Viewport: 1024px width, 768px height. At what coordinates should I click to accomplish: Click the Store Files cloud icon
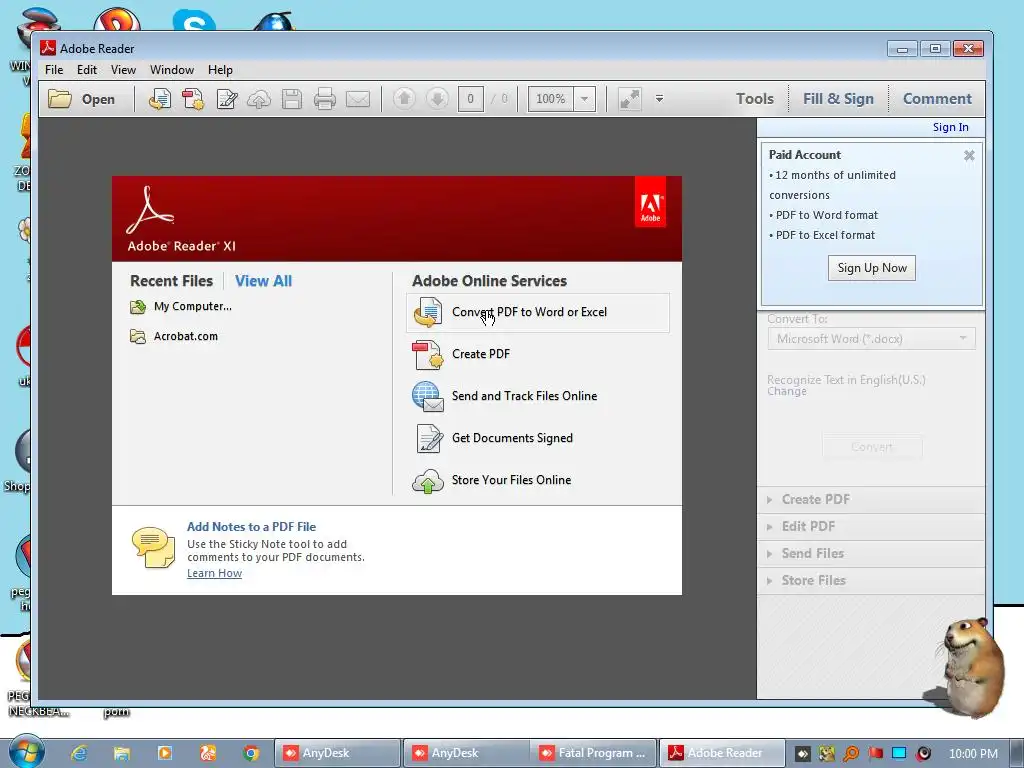tap(428, 481)
